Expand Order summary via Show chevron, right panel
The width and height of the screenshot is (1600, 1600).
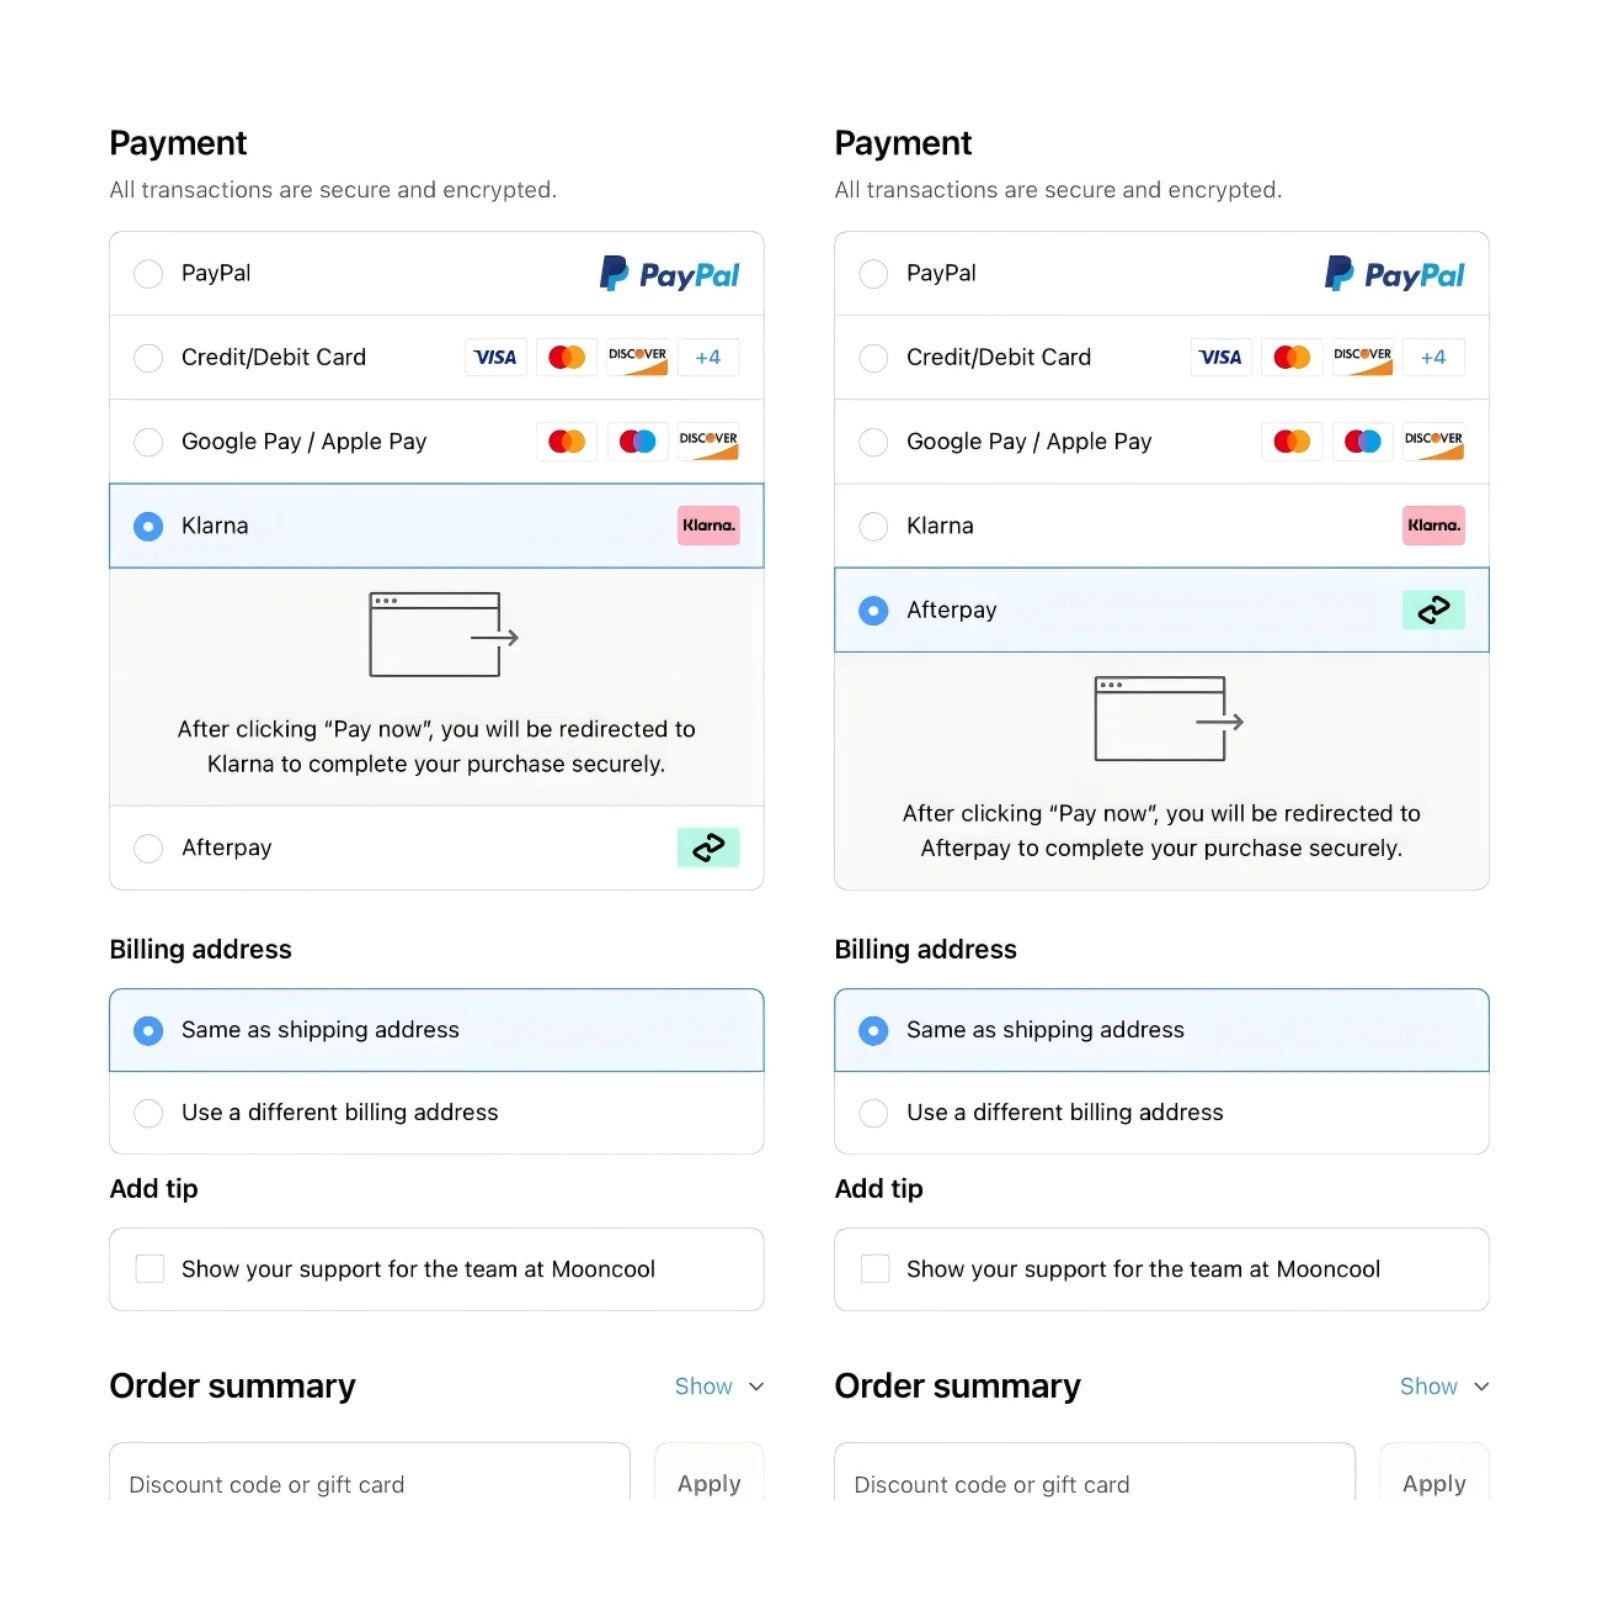[1444, 1386]
